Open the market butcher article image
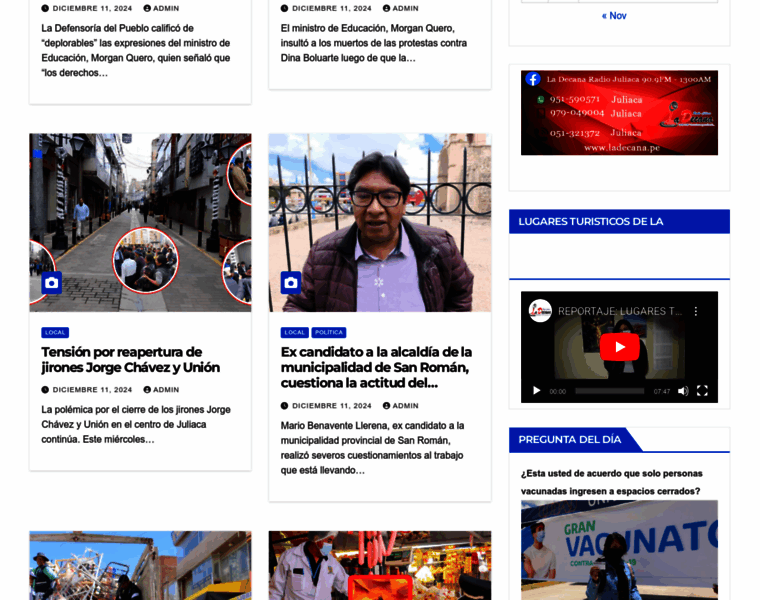Screen dimensions: 760x600 point(380,566)
